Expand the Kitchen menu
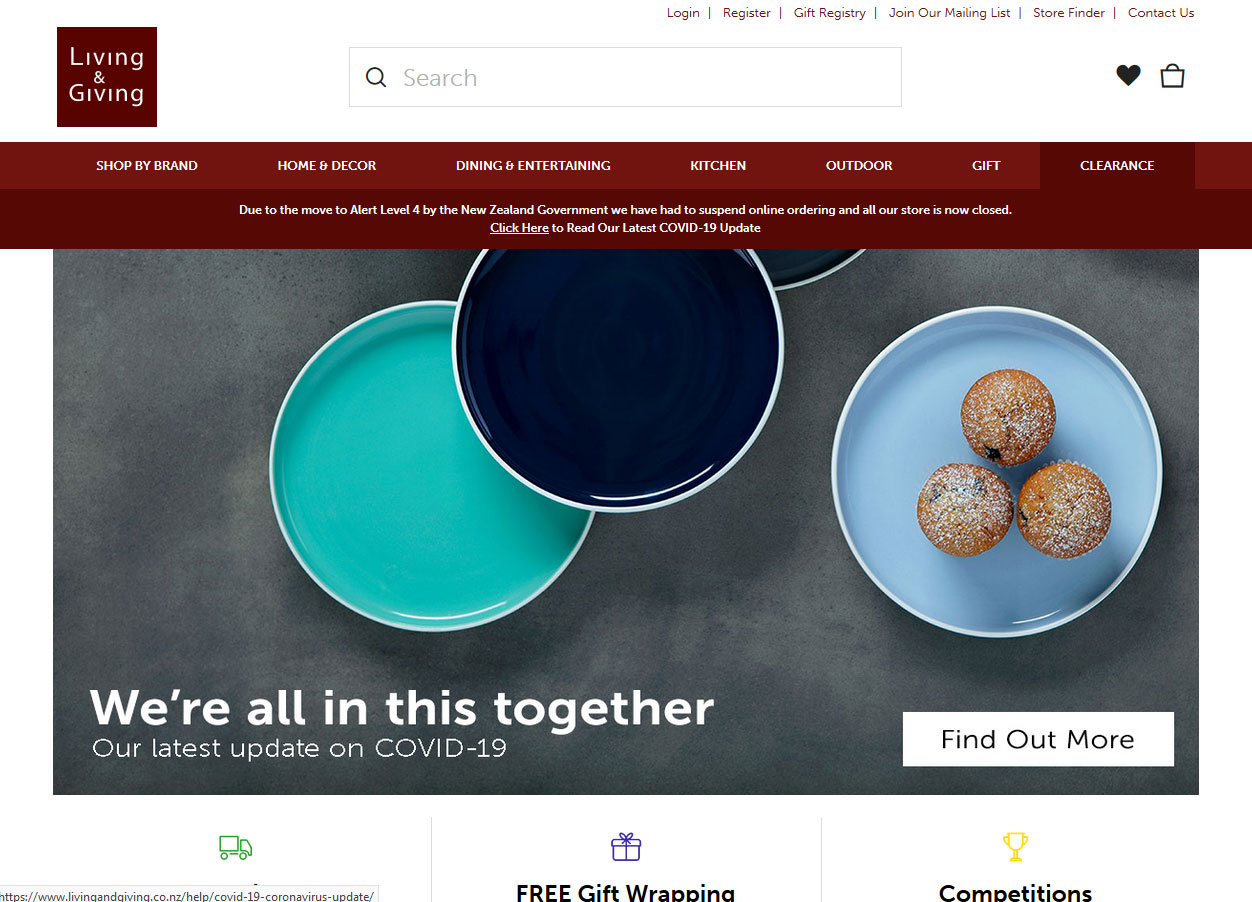This screenshot has height=902, width=1252. tap(718, 166)
